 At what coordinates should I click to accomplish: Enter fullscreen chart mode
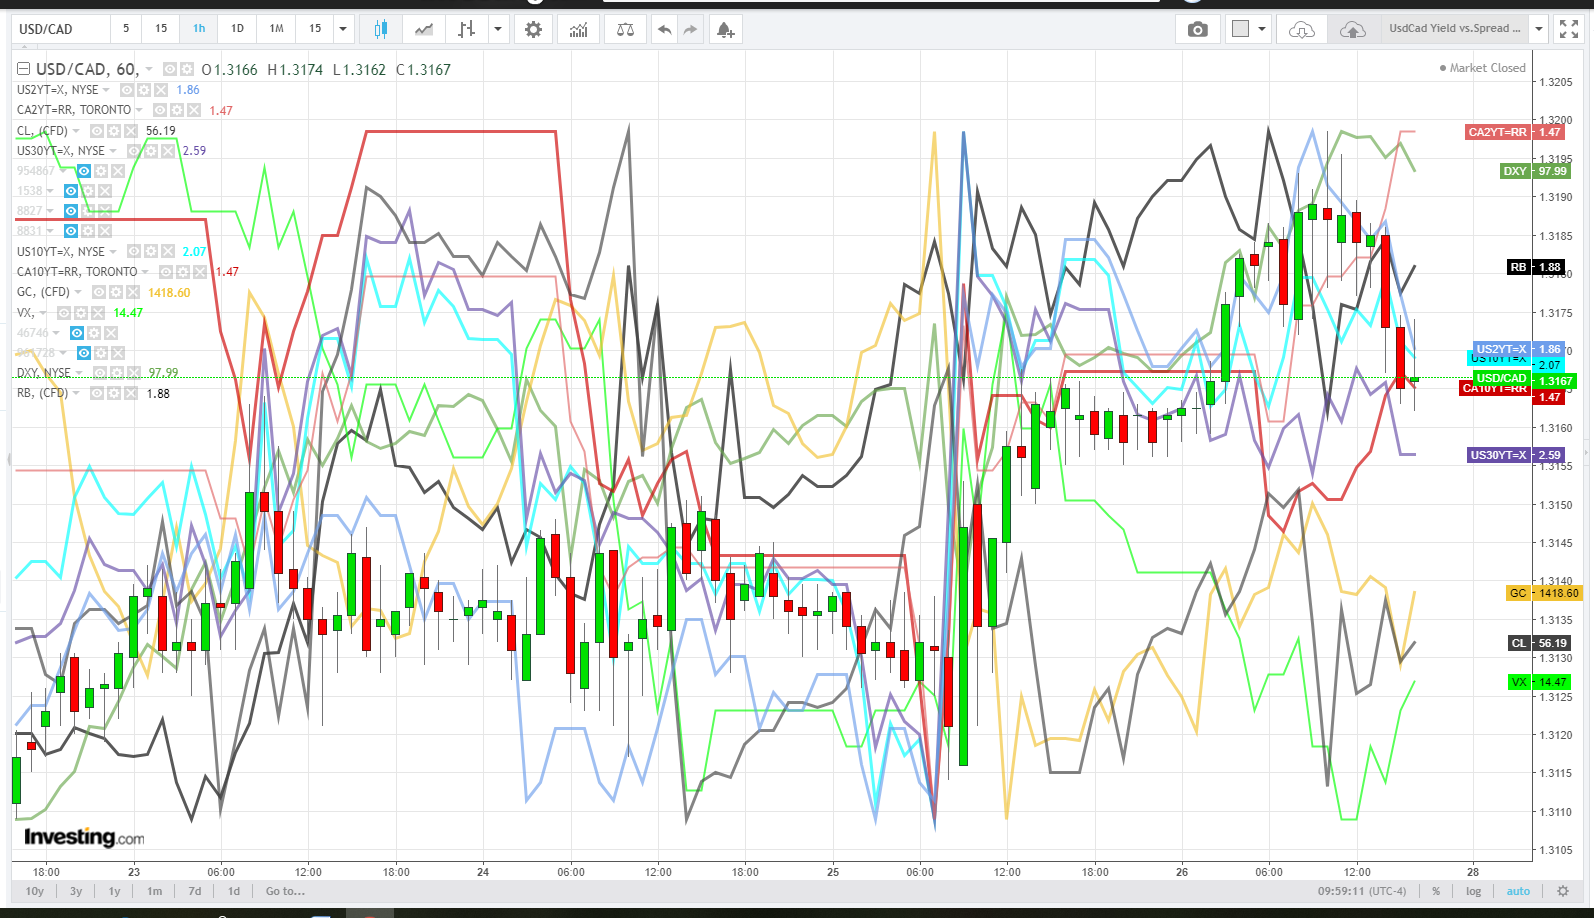[1569, 29]
